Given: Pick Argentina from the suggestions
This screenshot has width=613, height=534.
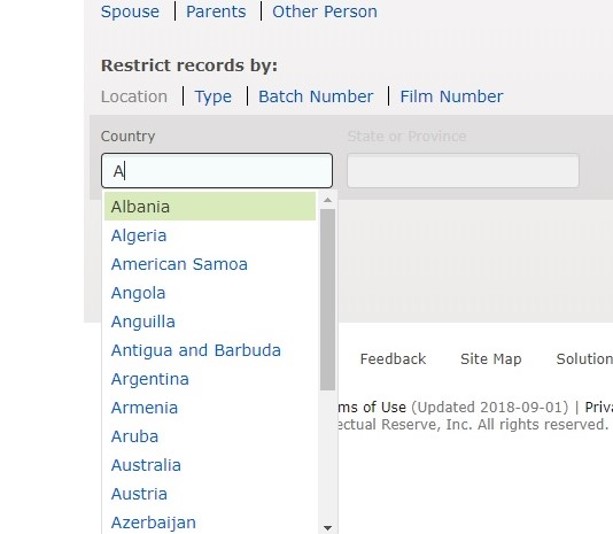Looking at the screenshot, I should [x=150, y=379].
